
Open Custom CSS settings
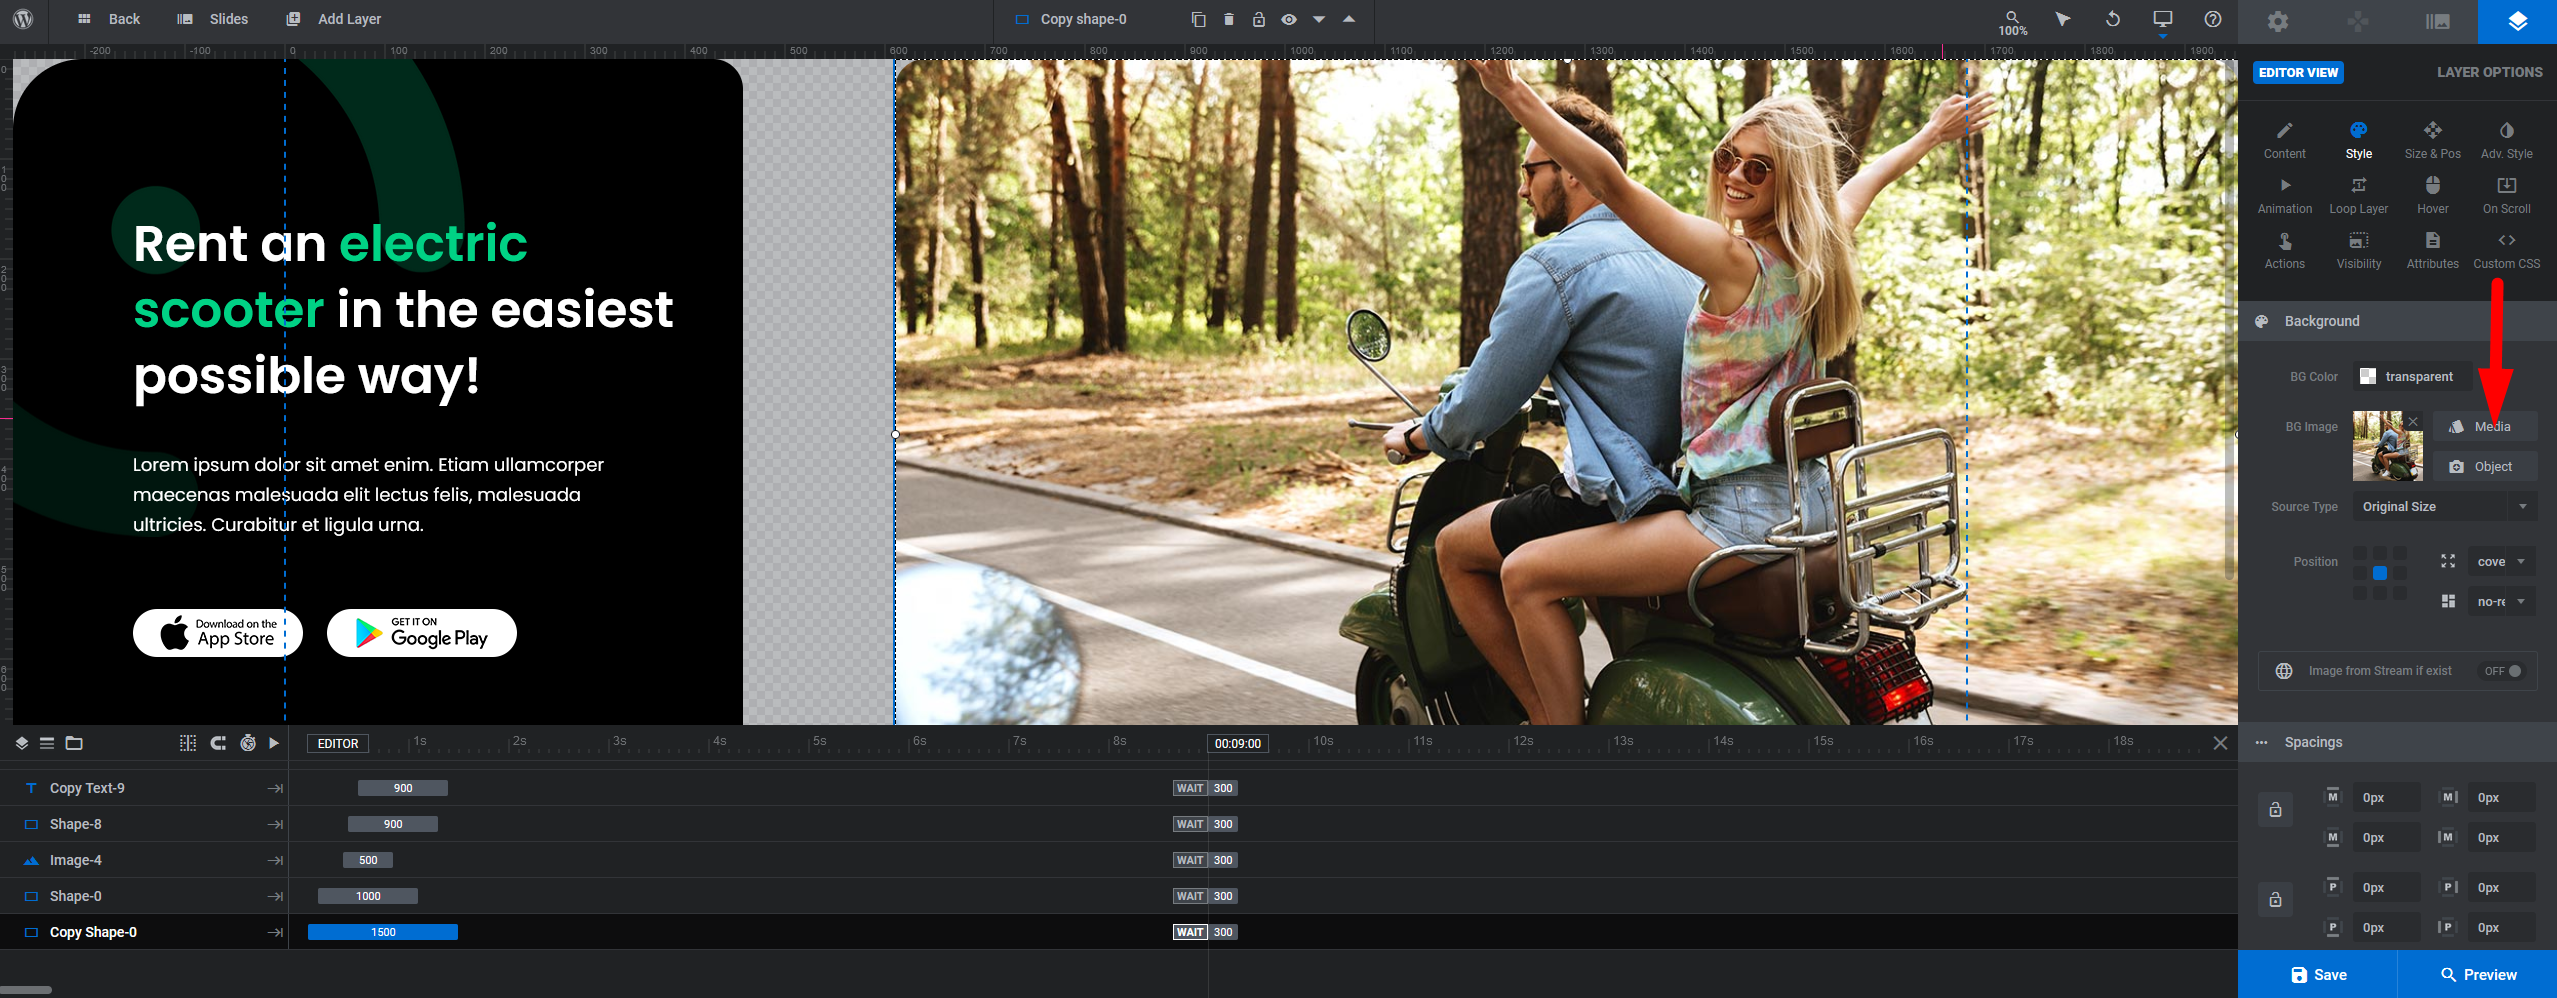pyautogui.click(x=2506, y=251)
